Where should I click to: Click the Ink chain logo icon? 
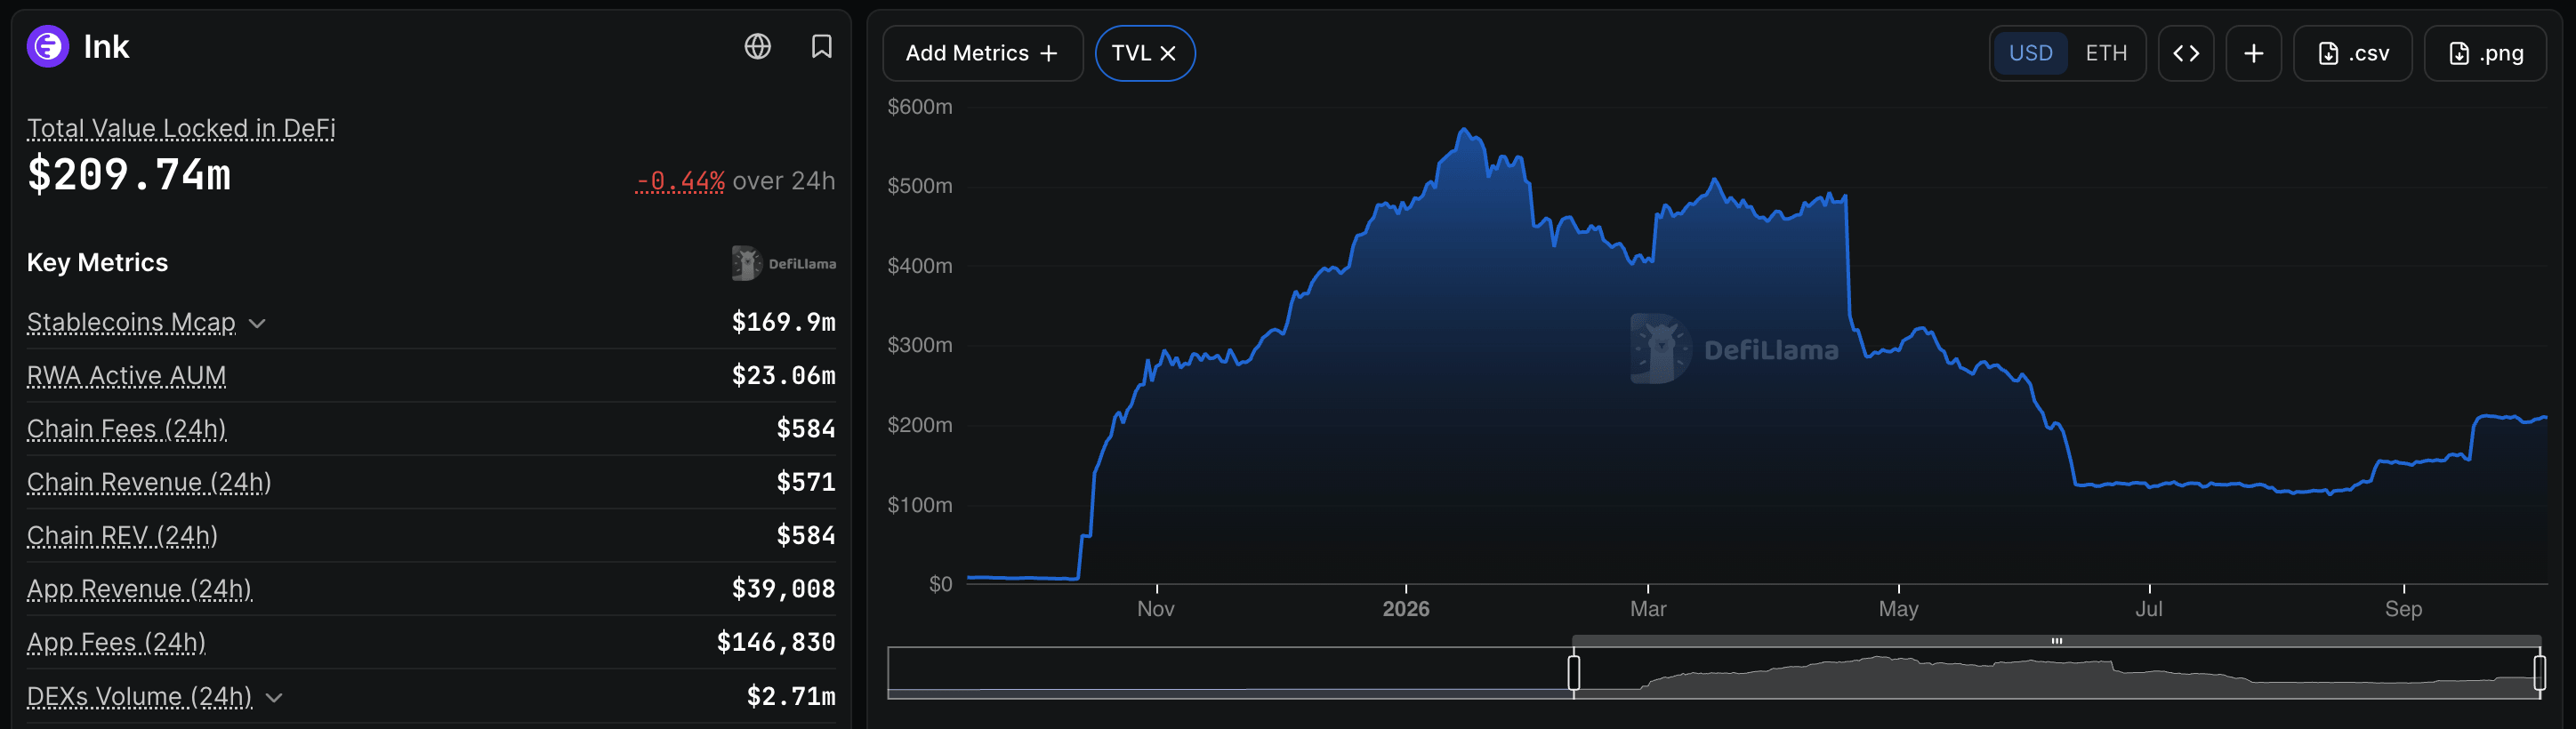click(47, 46)
